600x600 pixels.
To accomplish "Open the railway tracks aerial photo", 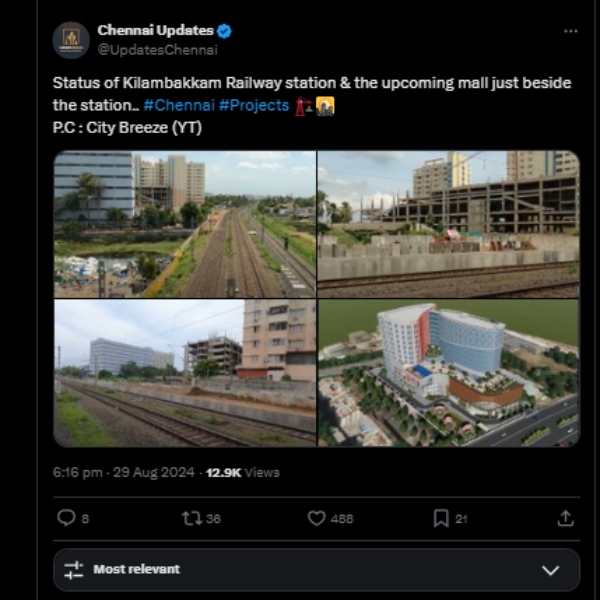I will (184, 224).
